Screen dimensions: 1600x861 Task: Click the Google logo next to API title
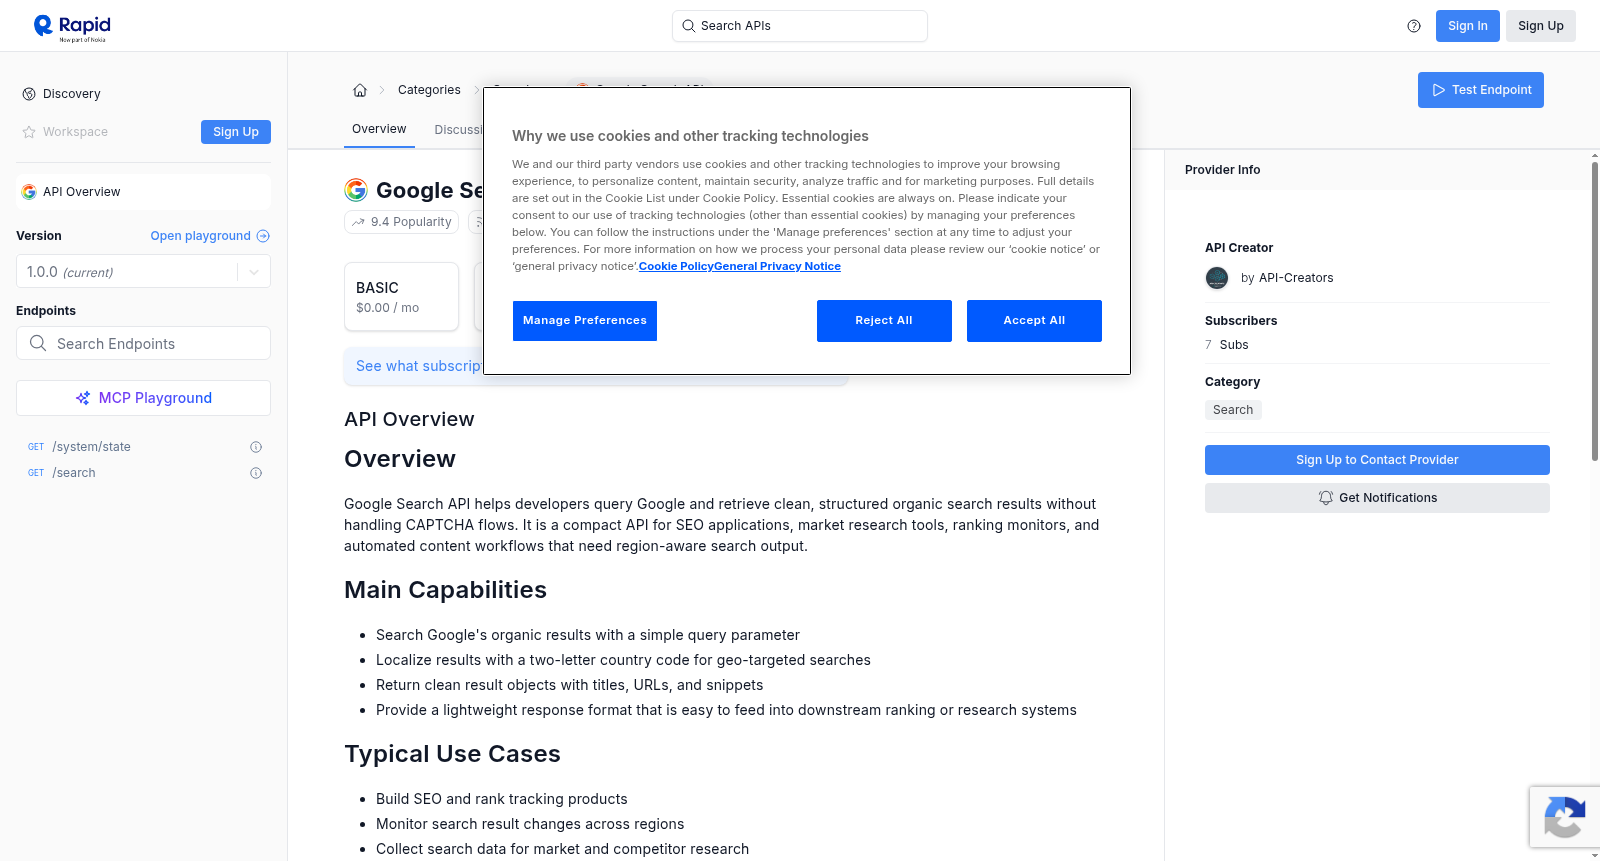coord(356,190)
